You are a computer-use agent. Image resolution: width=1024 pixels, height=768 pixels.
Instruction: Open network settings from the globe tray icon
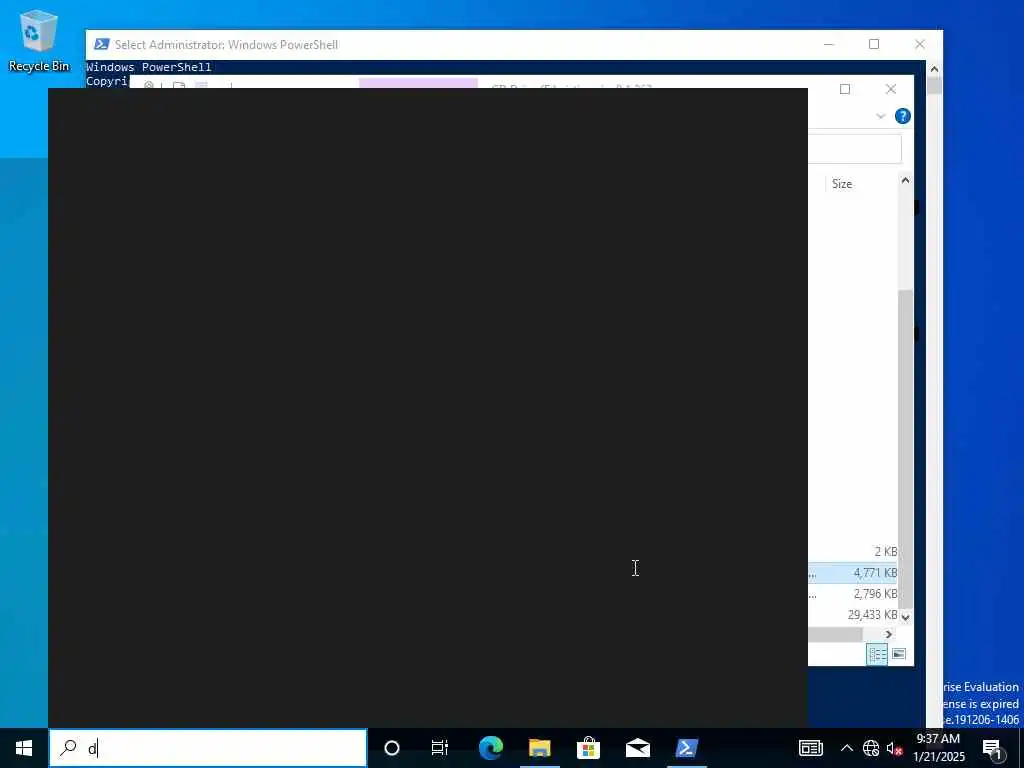[871, 748]
